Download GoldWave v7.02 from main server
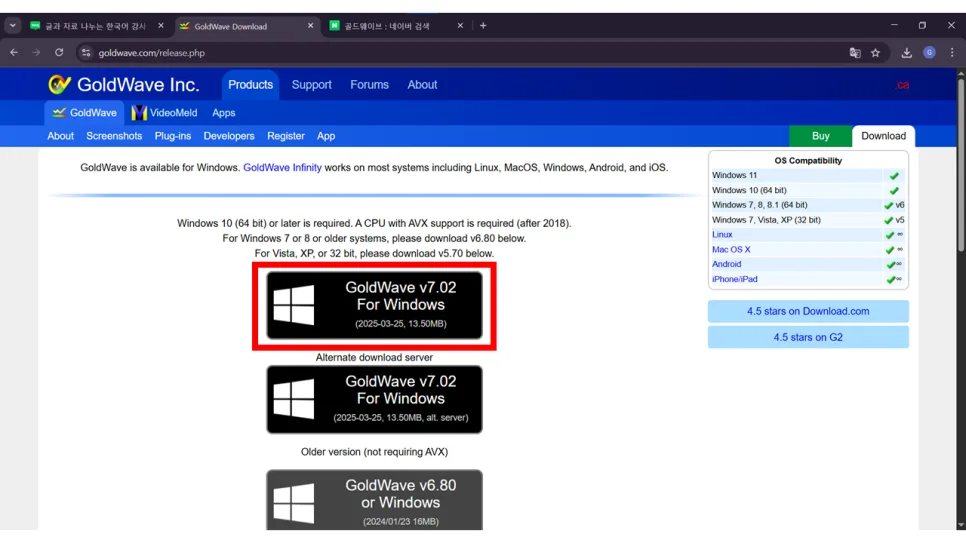Screen dimensions: 966x543 (x=375, y=306)
